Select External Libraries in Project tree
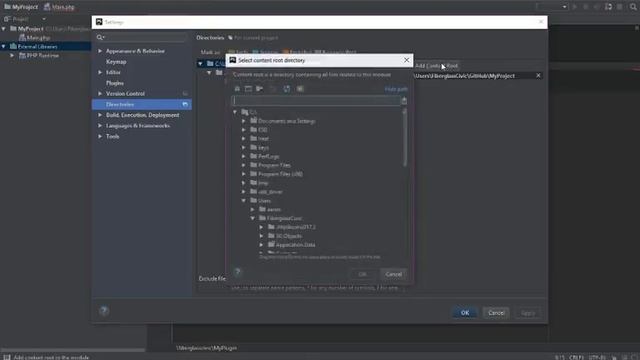The image size is (640, 360). tap(38, 47)
